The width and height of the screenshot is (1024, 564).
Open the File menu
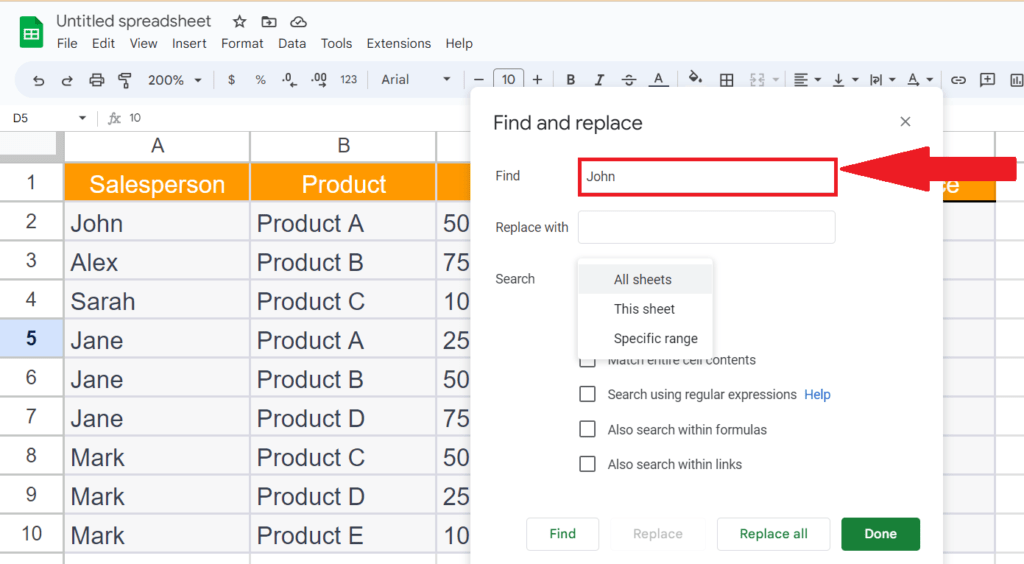(67, 44)
